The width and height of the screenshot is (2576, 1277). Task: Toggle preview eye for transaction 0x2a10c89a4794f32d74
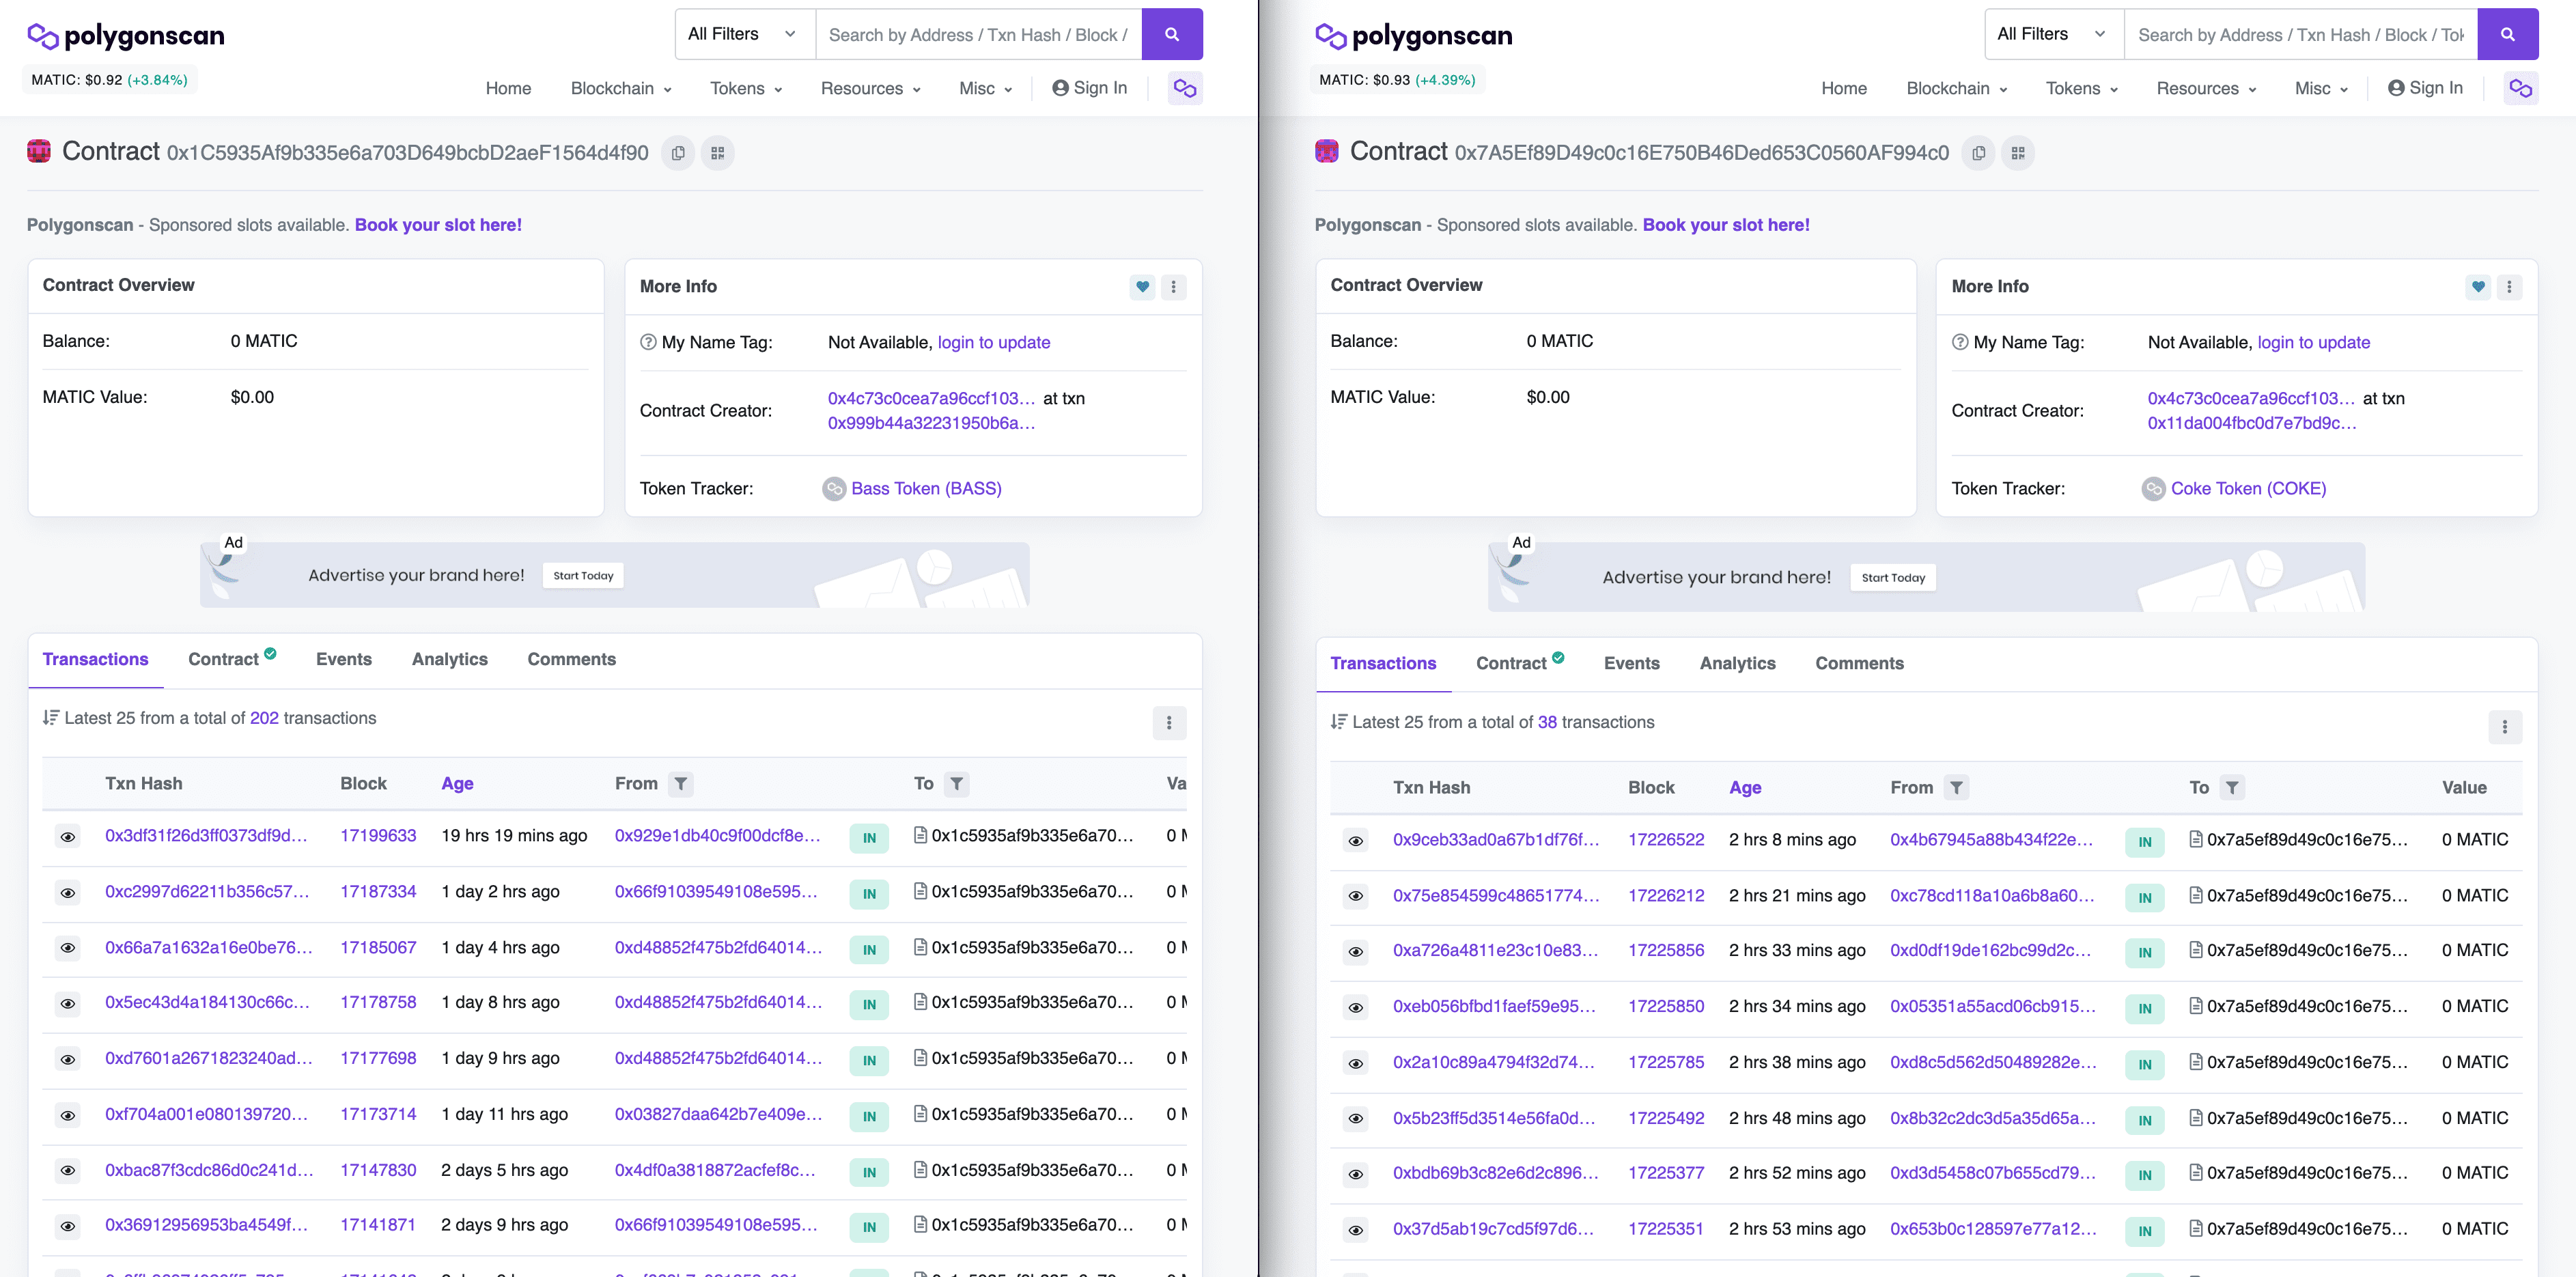click(1356, 1063)
